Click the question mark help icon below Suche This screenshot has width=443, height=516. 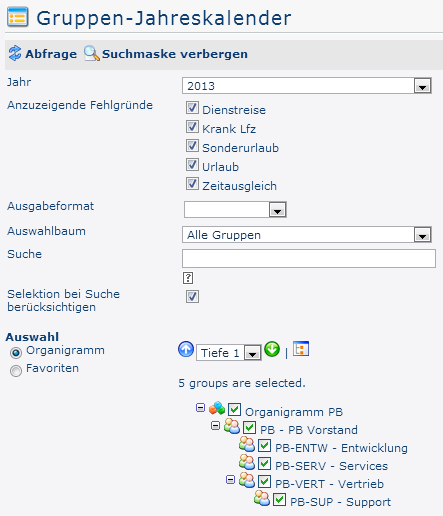188,278
